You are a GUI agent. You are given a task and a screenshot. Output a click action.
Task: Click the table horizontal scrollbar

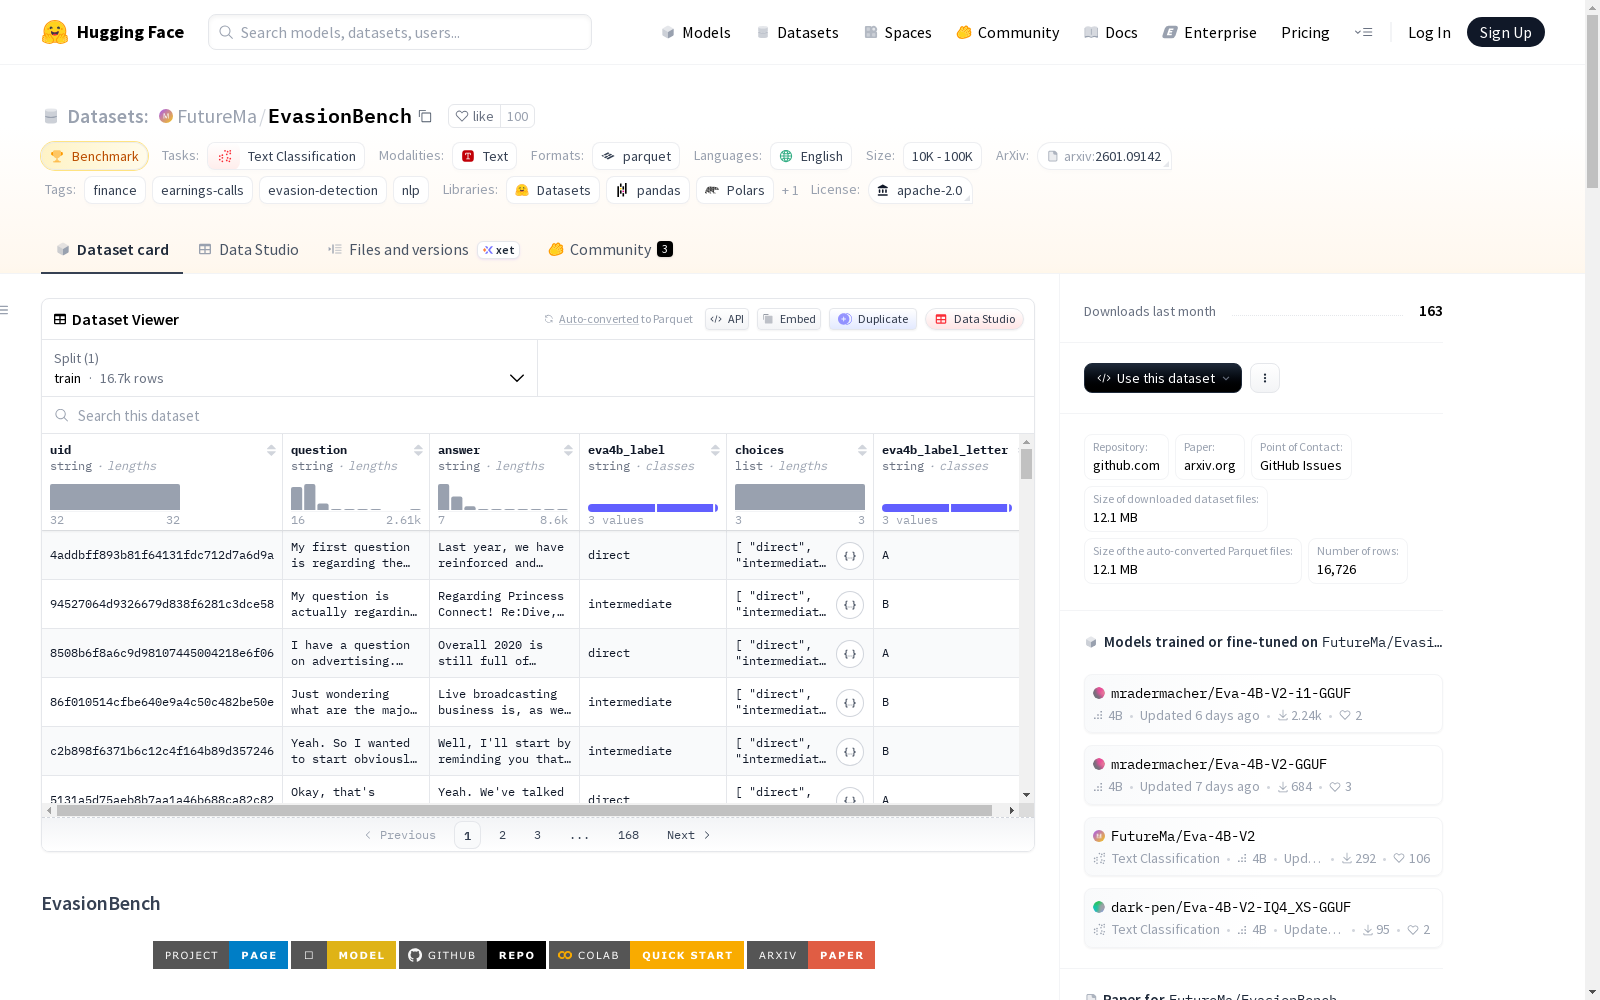click(524, 811)
